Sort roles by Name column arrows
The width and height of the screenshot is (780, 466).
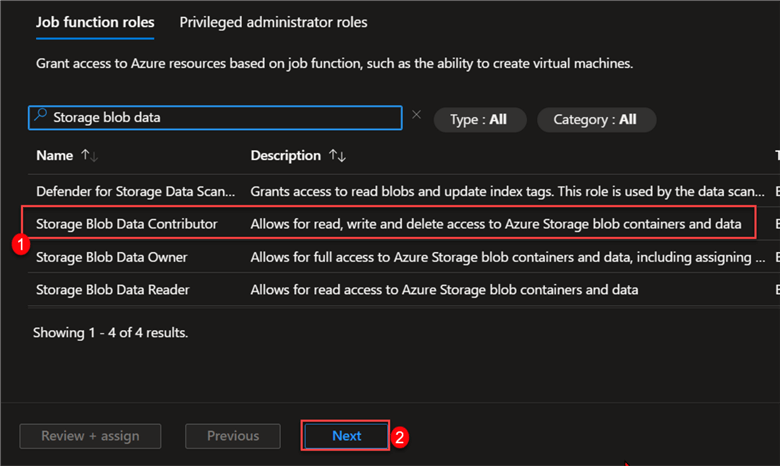89,156
